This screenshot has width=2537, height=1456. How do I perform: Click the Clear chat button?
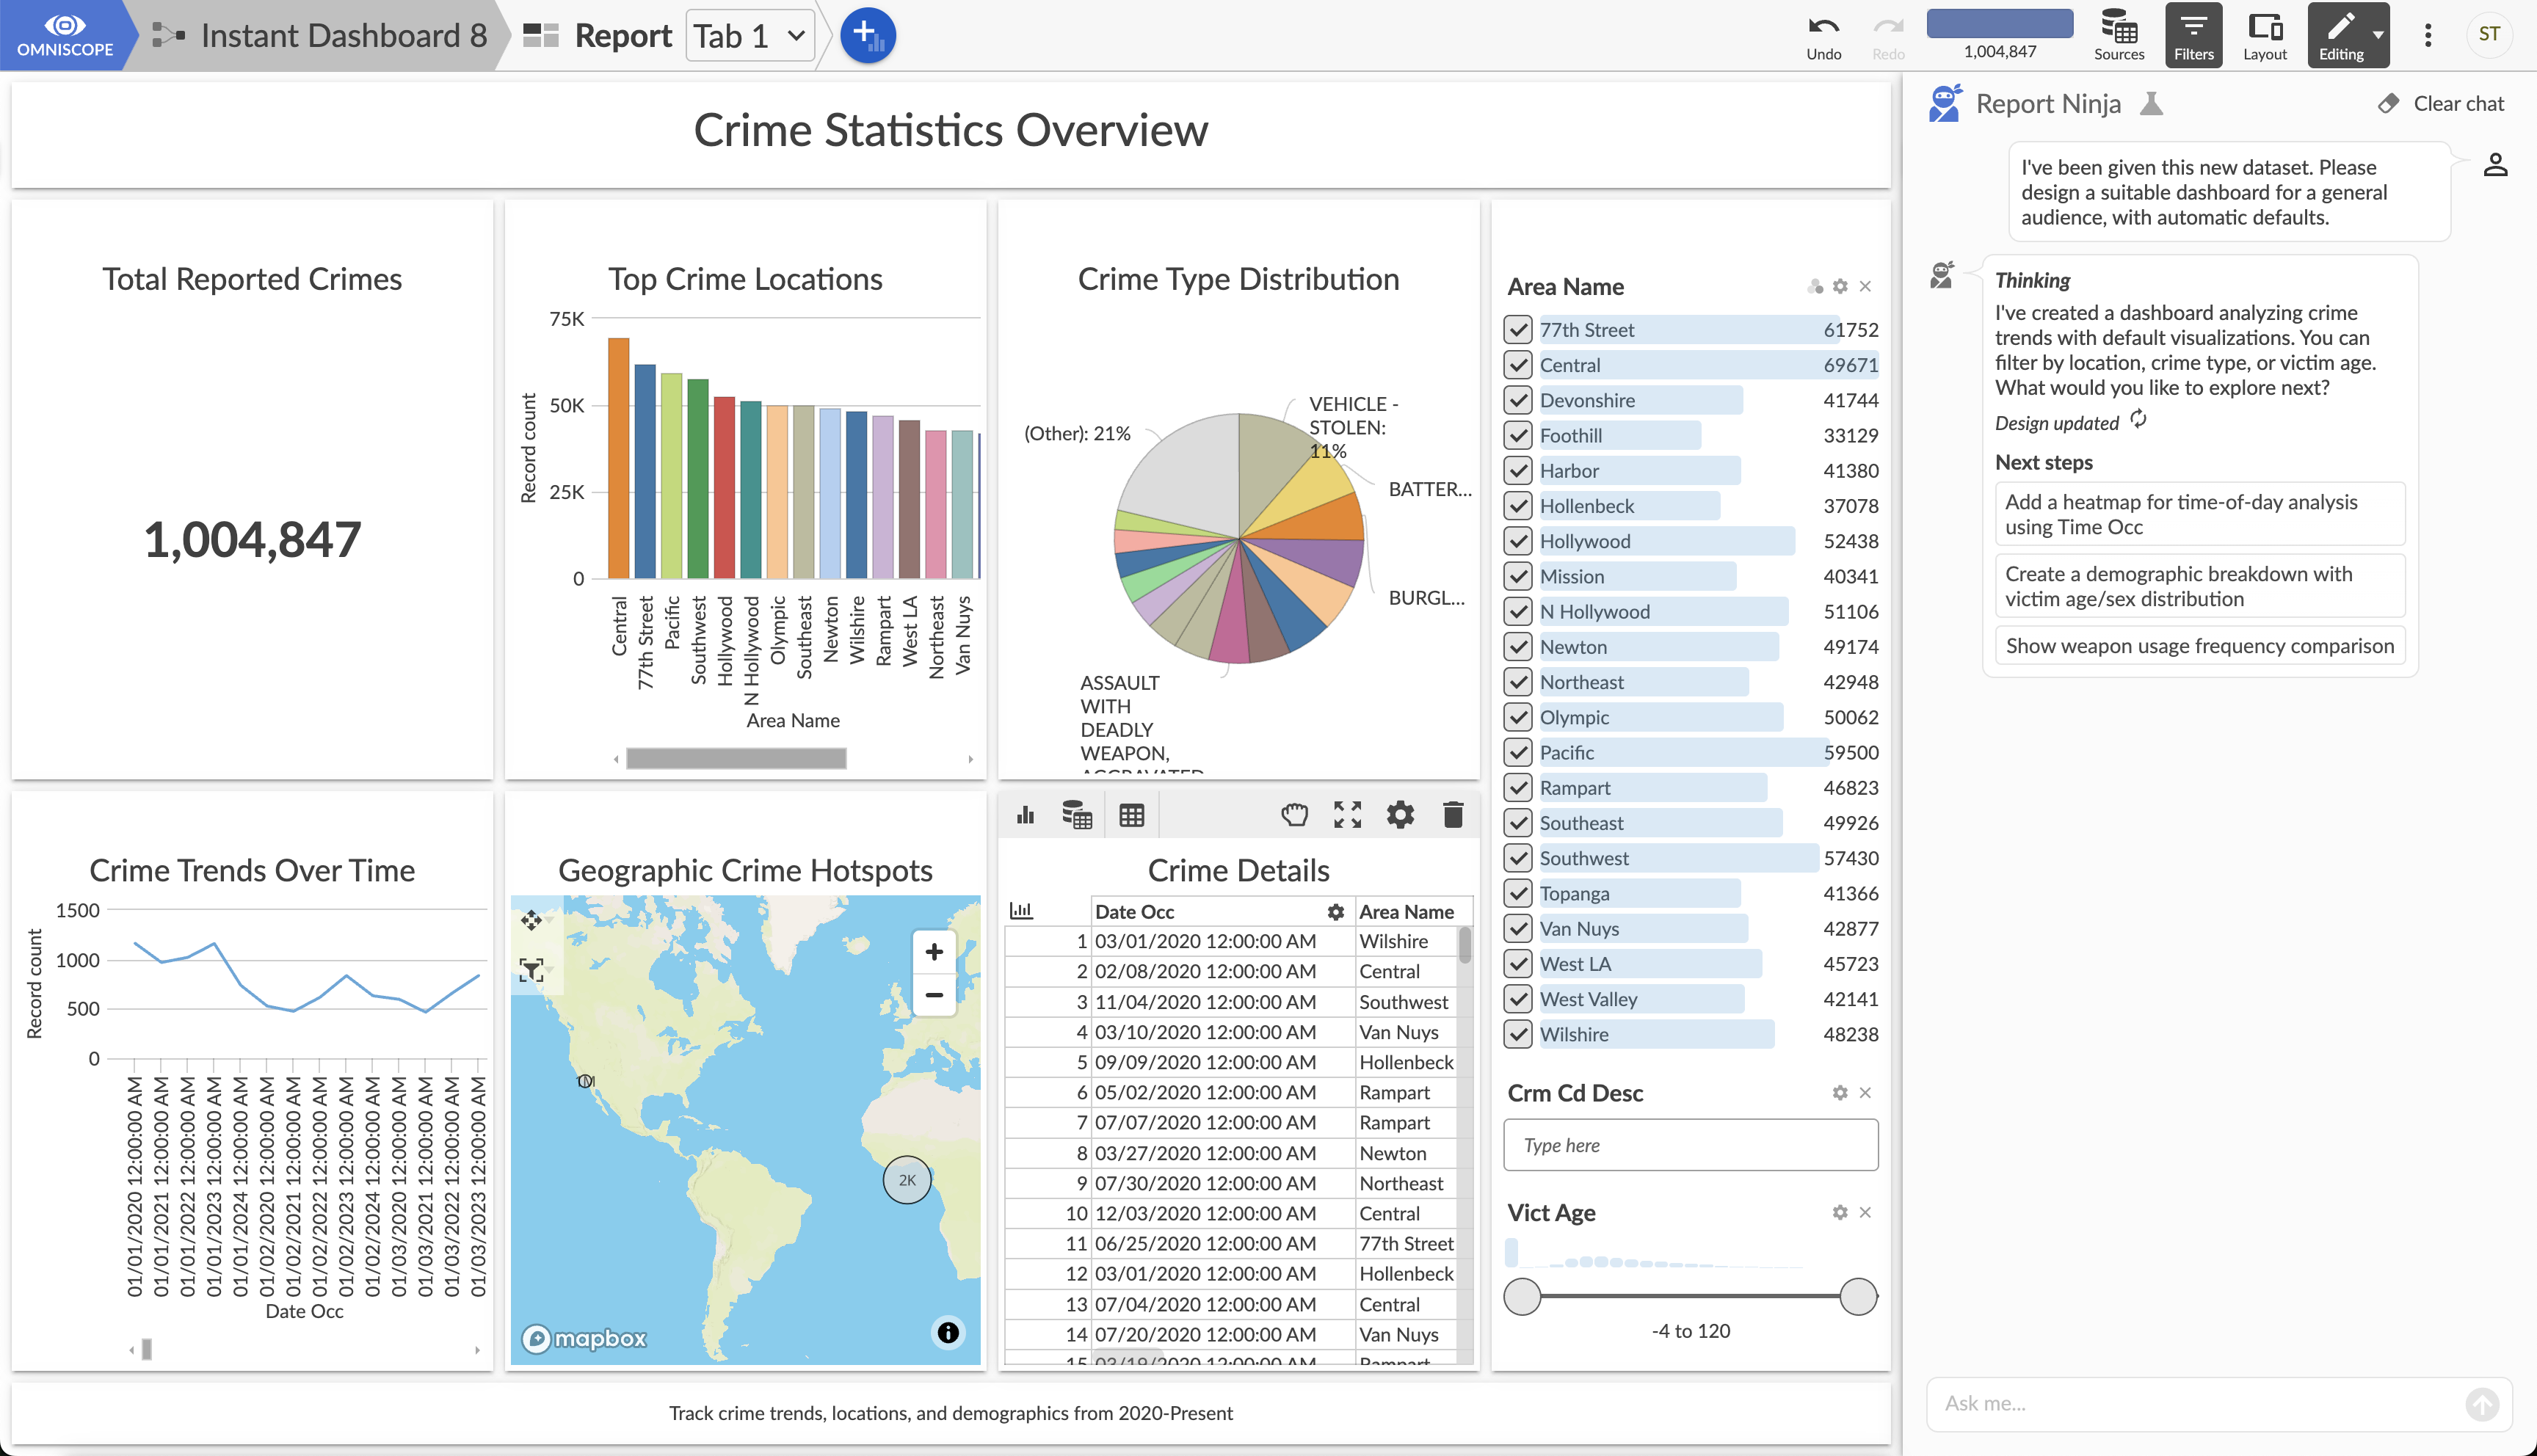[x=2441, y=104]
